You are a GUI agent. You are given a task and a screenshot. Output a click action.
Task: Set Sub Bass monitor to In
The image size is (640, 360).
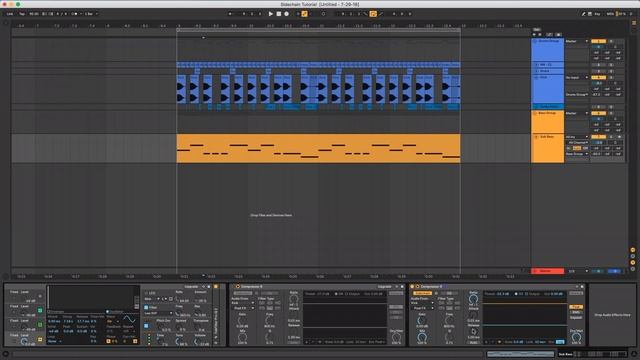click(x=569, y=148)
